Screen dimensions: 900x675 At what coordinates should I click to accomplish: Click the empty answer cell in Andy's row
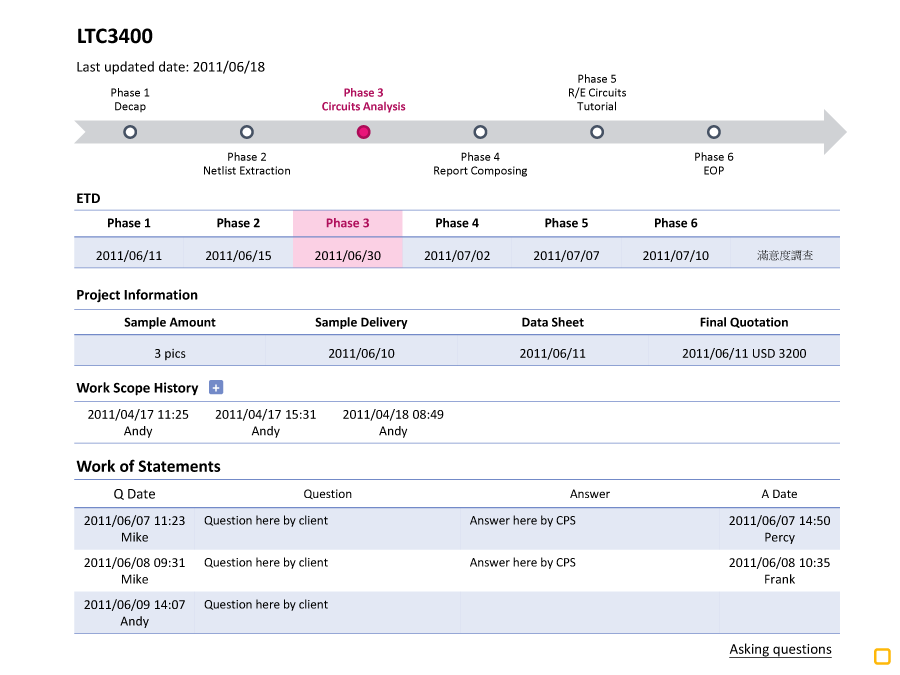pos(589,612)
